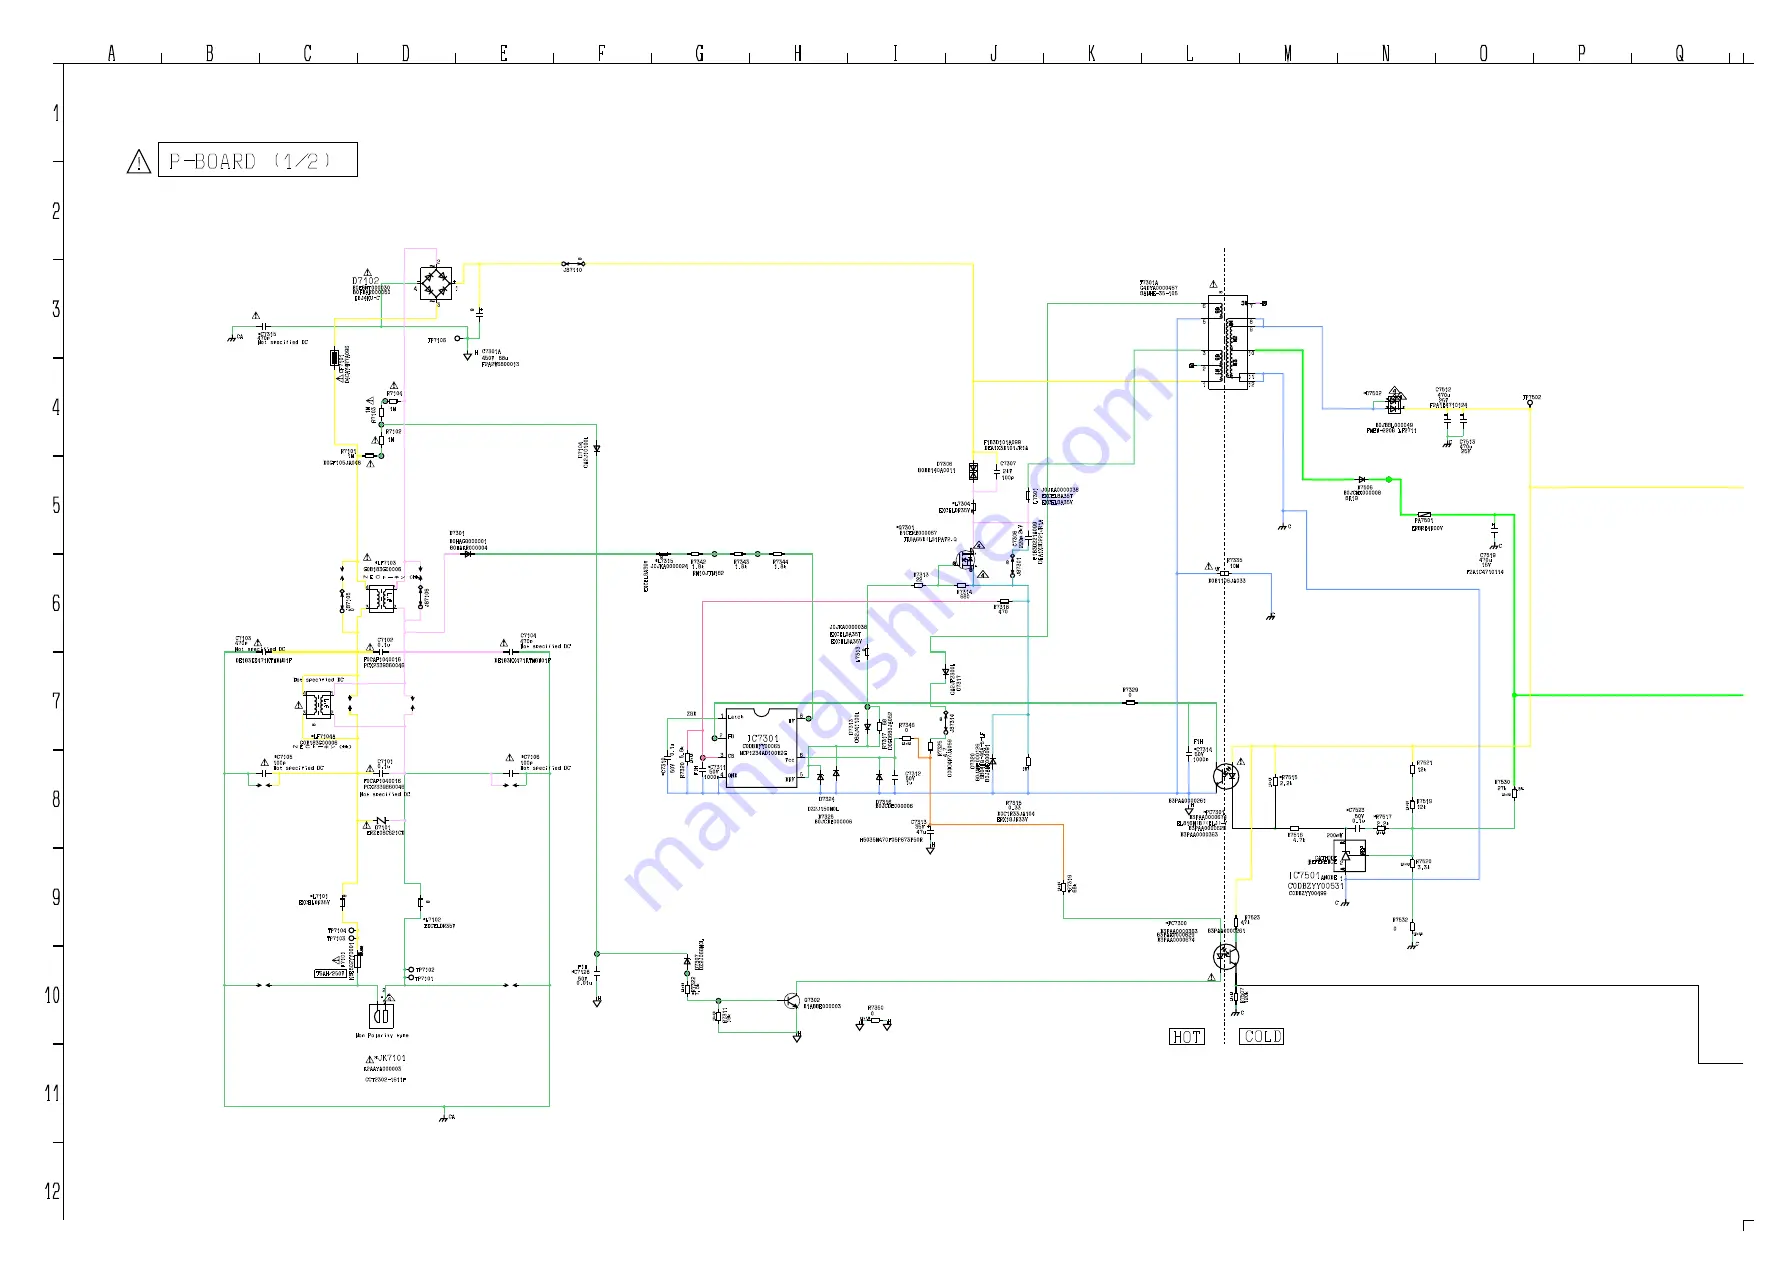Select the Q7301 MOSFET symbol
The height and width of the screenshot is (1263, 1787).
pyautogui.click(x=966, y=559)
